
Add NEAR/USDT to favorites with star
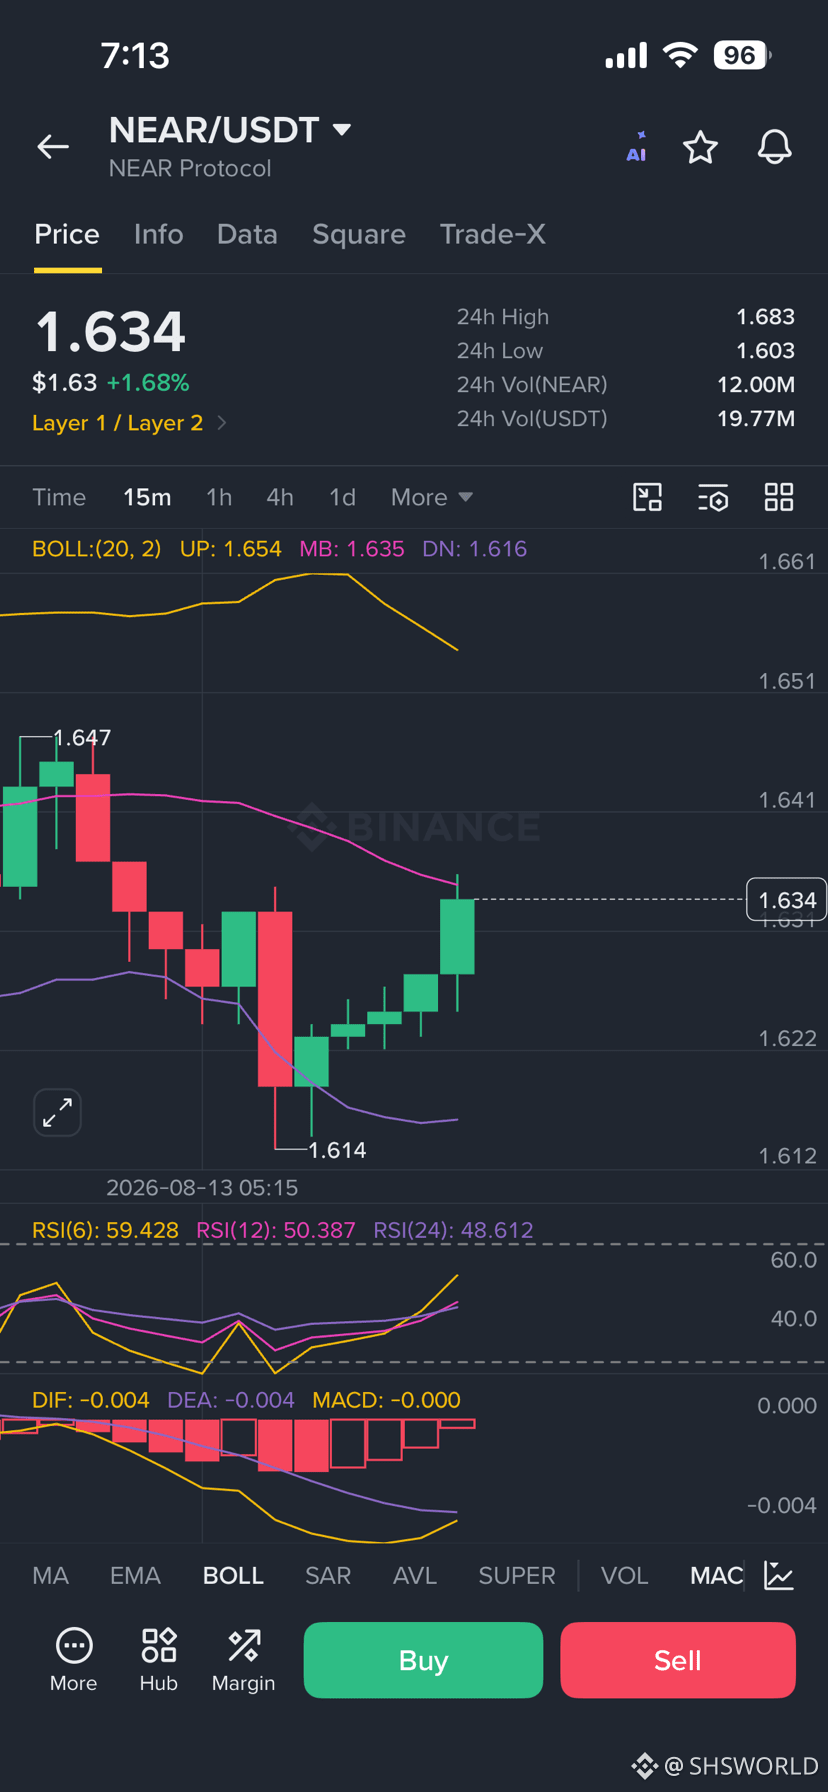point(700,147)
